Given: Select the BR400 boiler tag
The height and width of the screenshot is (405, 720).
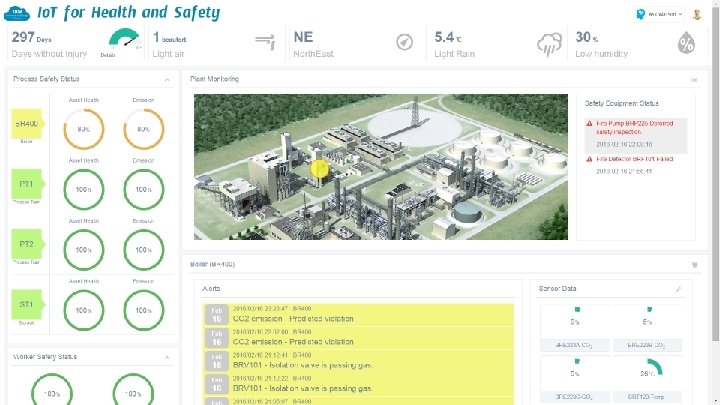Looking at the screenshot, I should coord(27,124).
